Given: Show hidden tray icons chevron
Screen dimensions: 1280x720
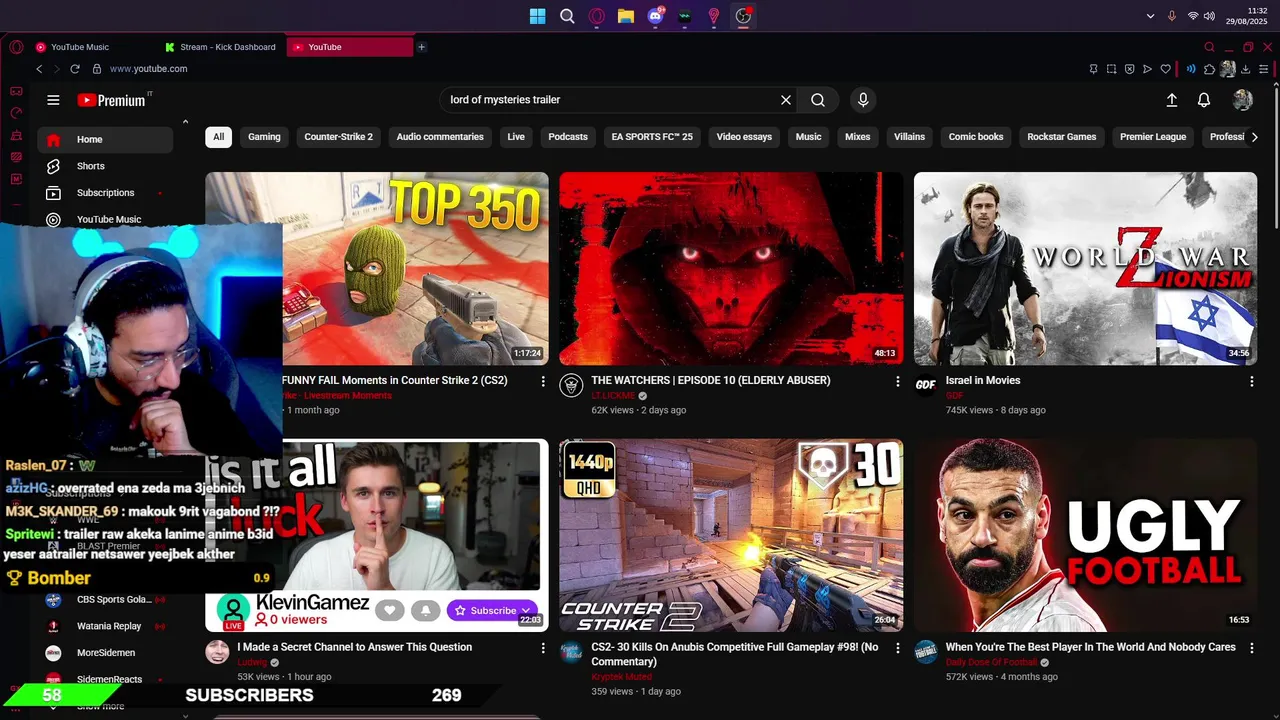Looking at the screenshot, I should (x=1151, y=16).
